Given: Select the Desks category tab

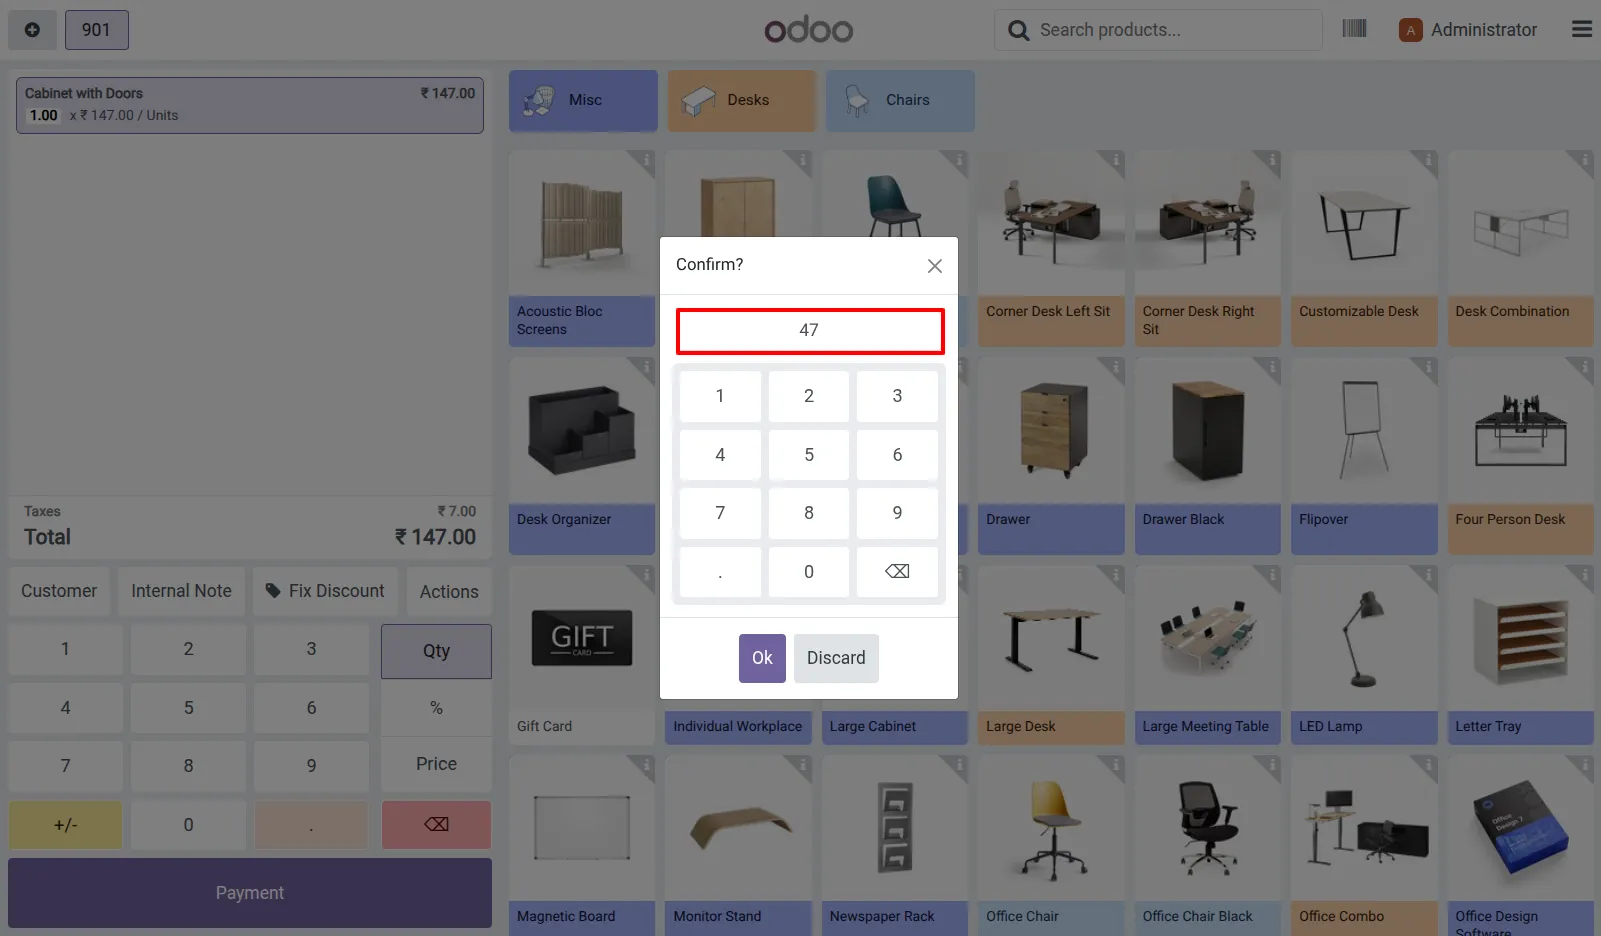Looking at the screenshot, I should 741,100.
